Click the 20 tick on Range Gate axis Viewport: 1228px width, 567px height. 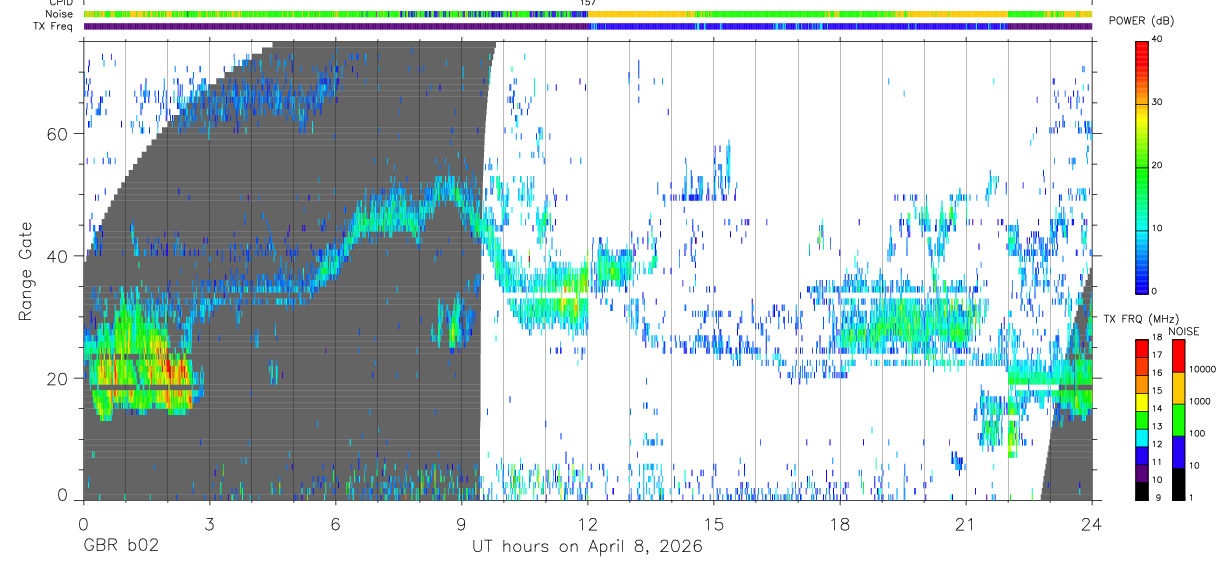tap(57, 378)
